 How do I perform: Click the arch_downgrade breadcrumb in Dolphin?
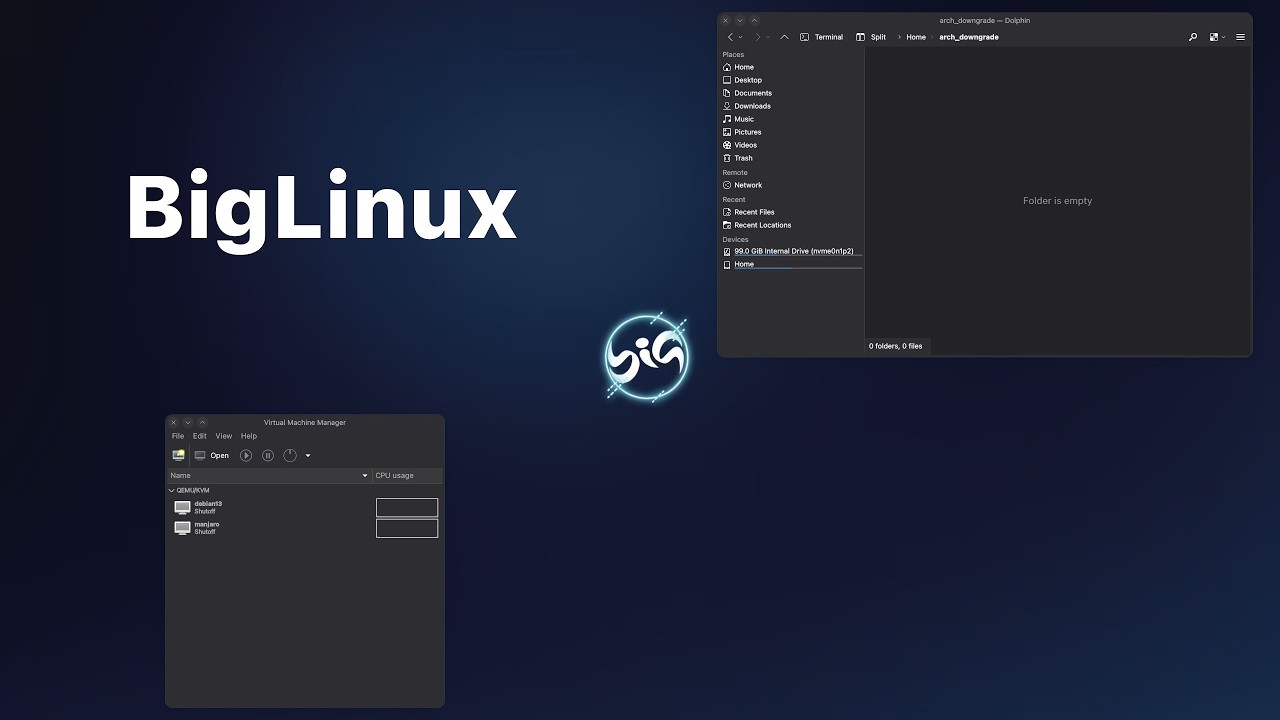point(969,37)
